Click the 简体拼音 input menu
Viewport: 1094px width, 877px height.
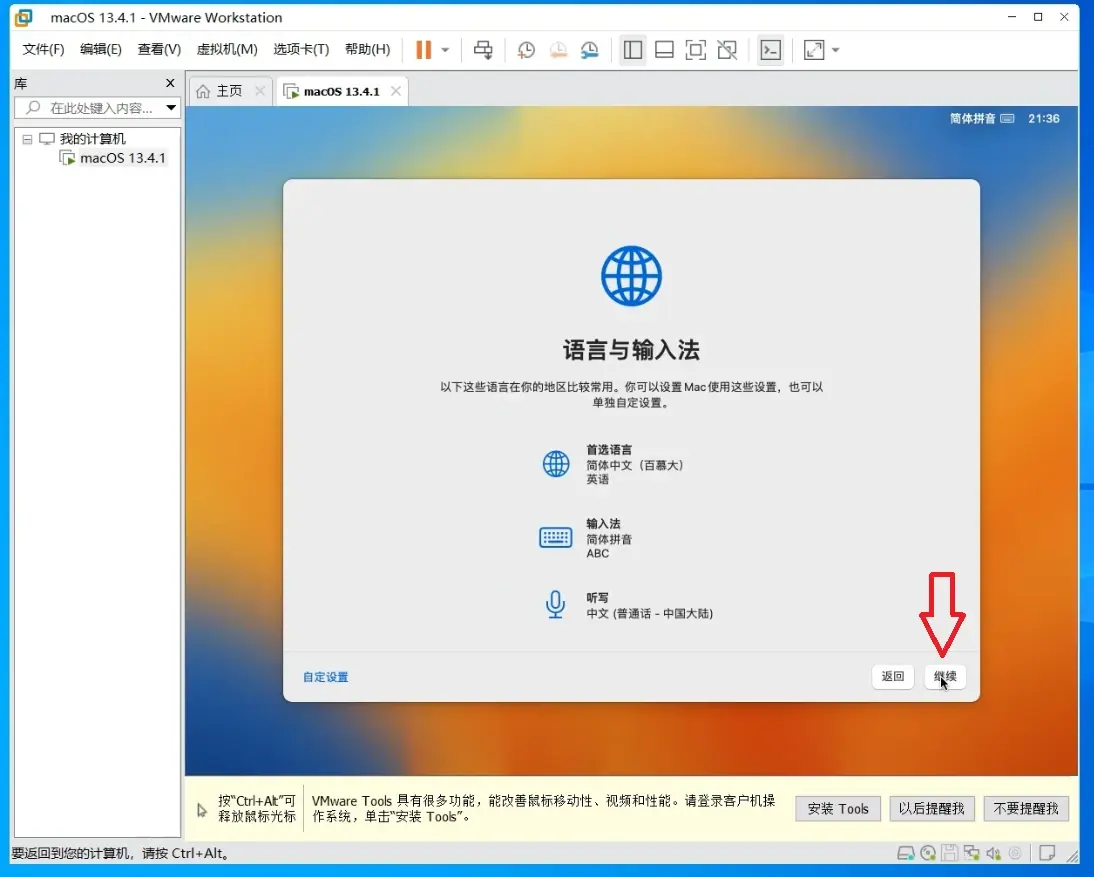point(982,119)
